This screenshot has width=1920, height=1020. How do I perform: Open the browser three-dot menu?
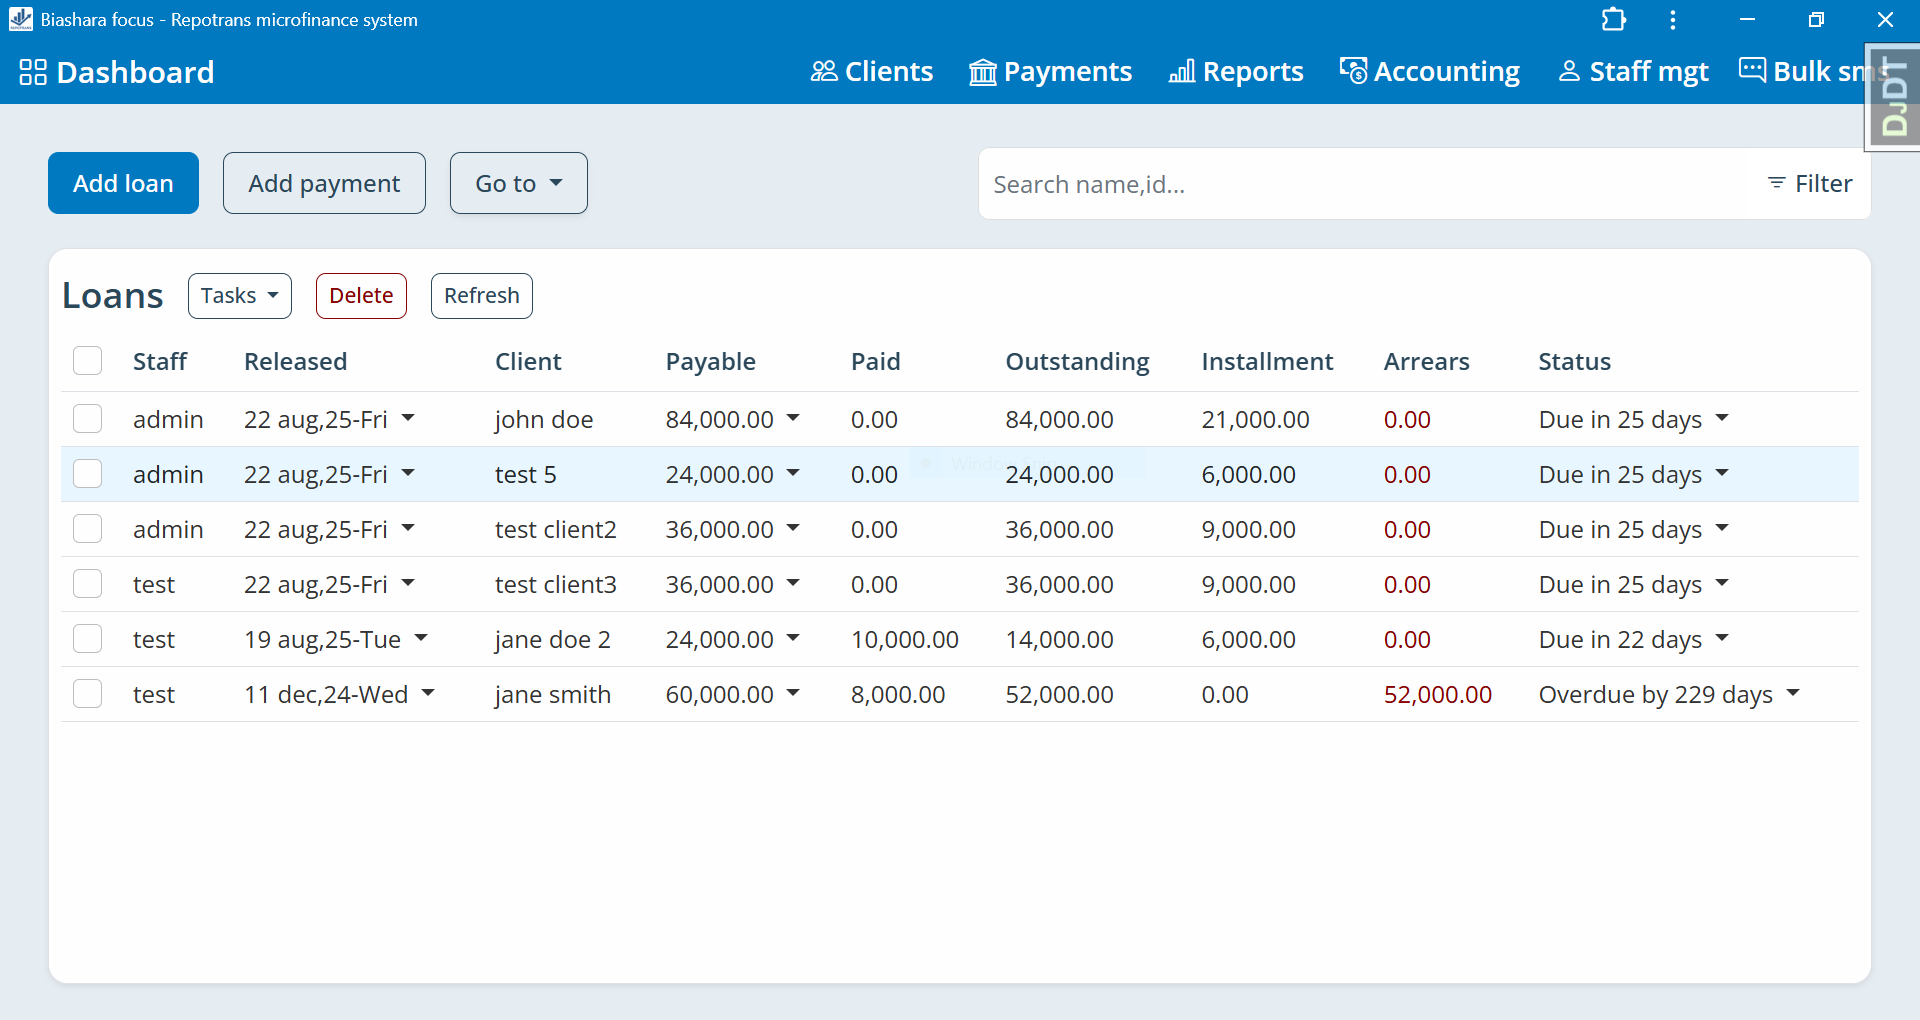tap(1673, 19)
